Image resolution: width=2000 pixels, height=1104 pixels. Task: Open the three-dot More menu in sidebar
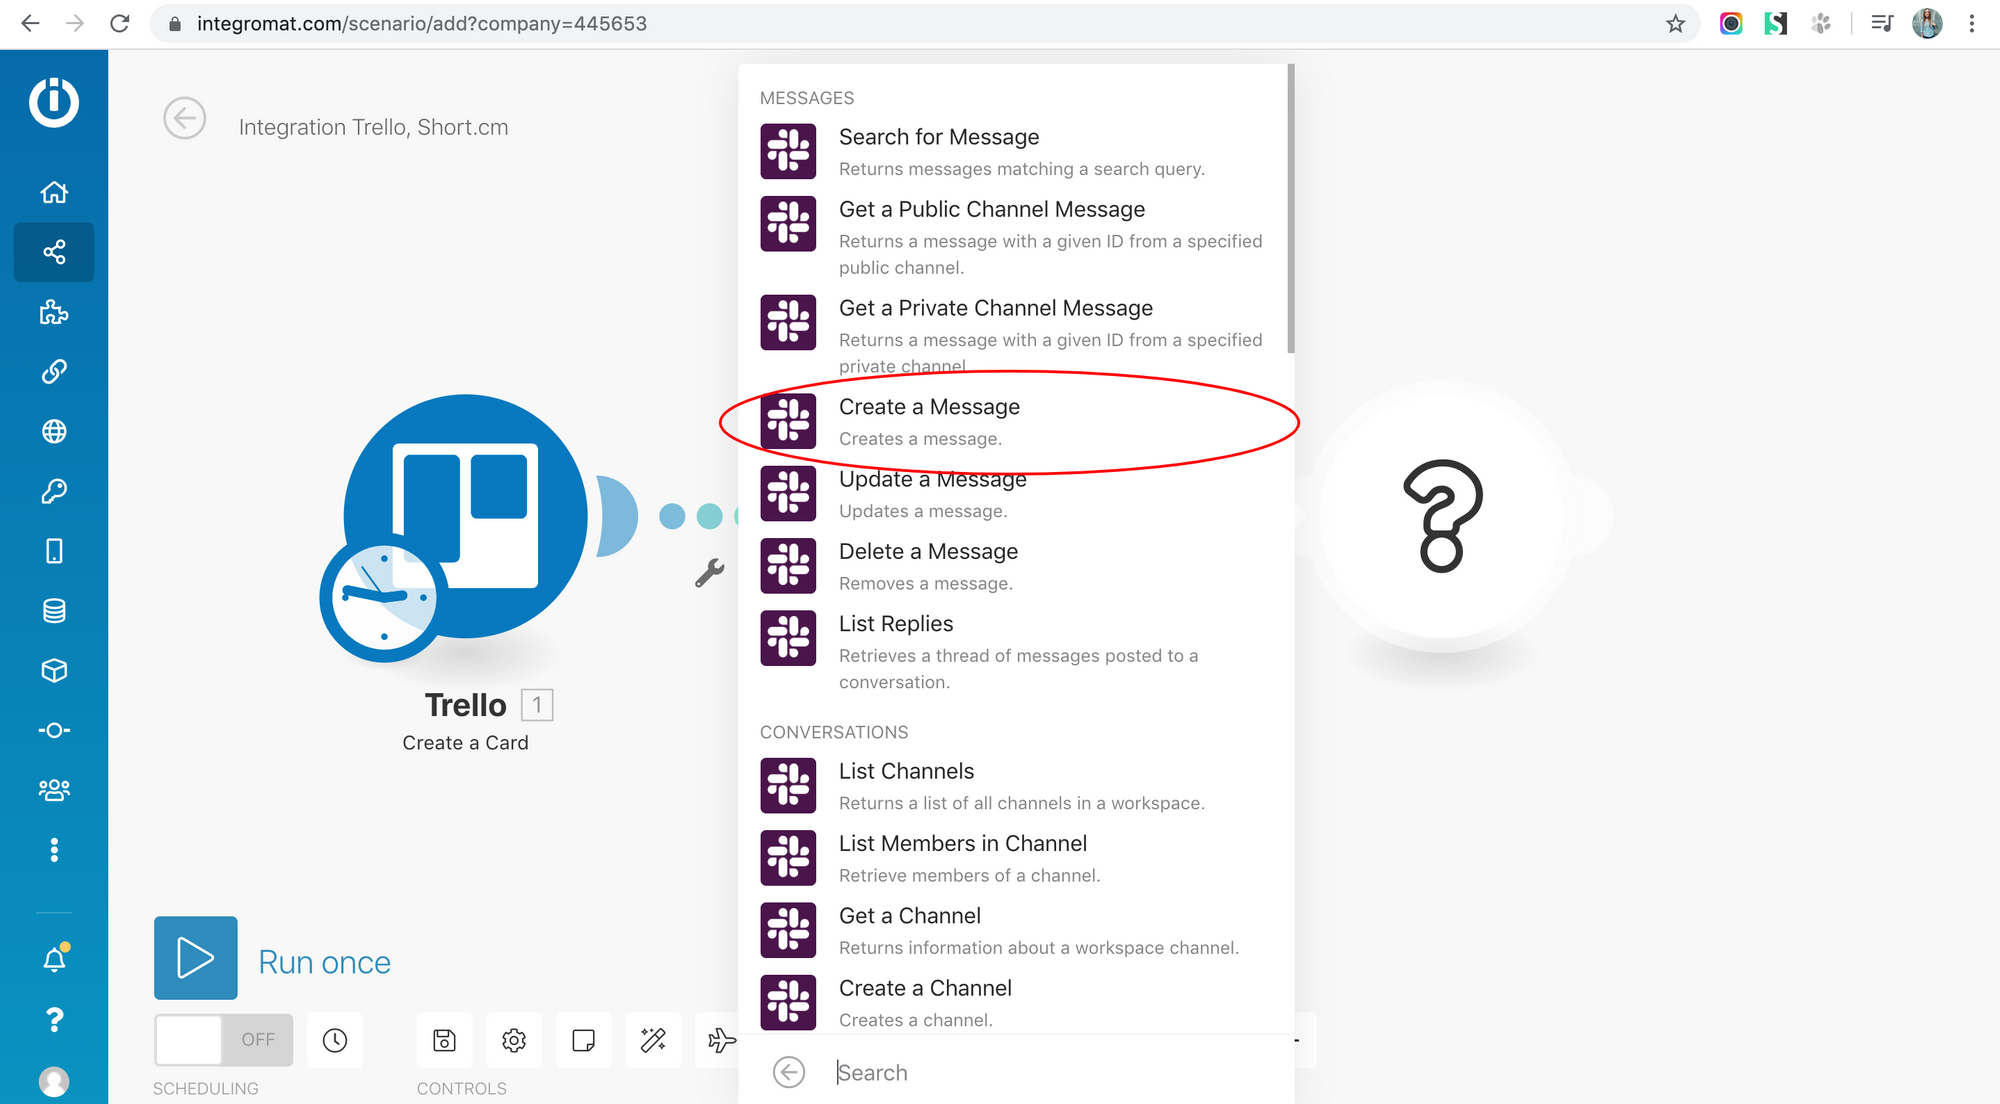pos(54,850)
